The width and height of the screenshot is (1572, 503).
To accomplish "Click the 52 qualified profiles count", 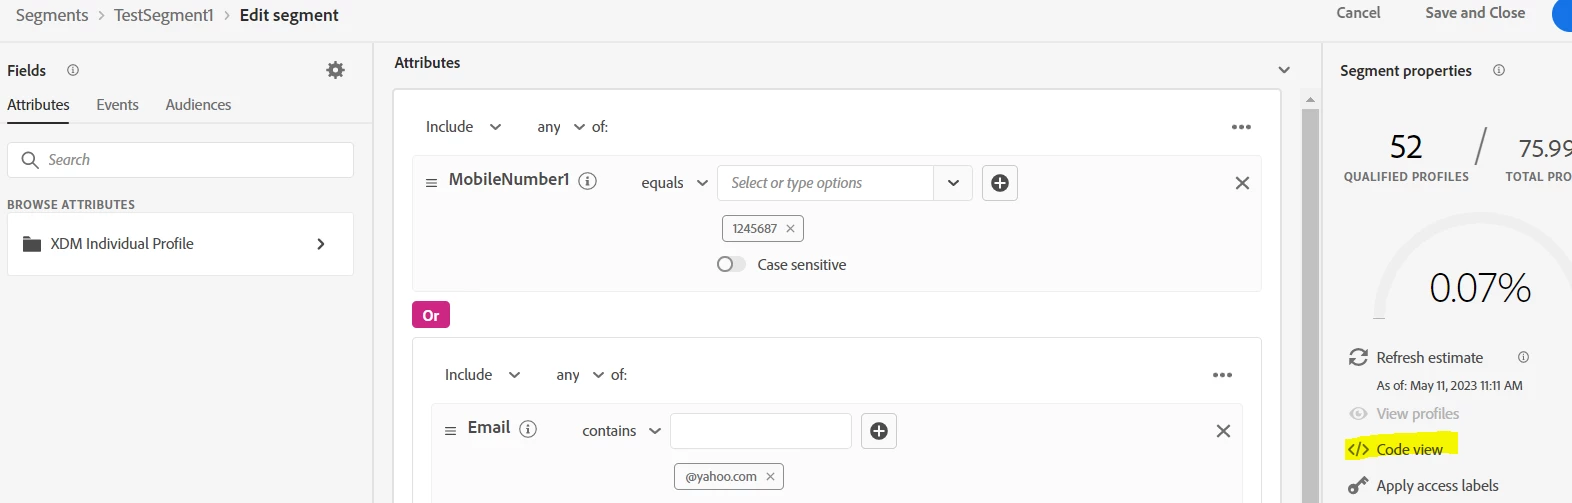I will click(x=1406, y=147).
